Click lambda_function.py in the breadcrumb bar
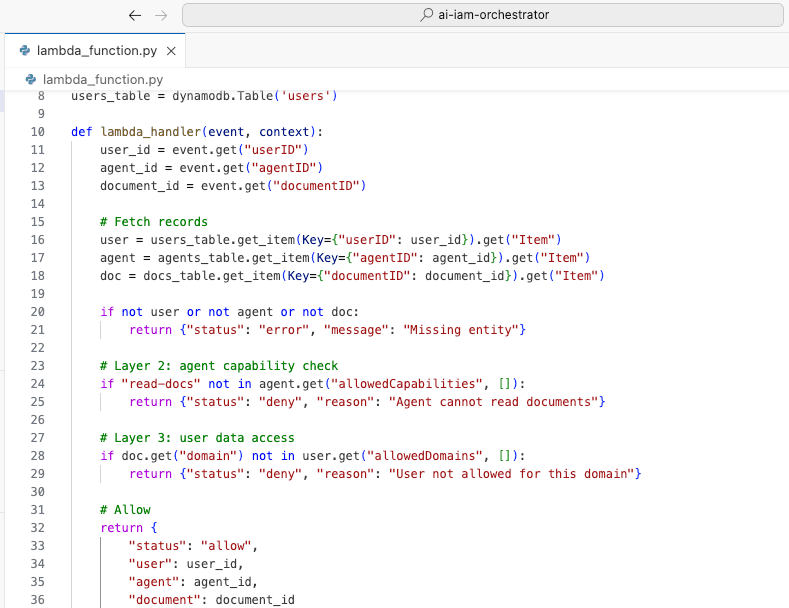 [103, 80]
